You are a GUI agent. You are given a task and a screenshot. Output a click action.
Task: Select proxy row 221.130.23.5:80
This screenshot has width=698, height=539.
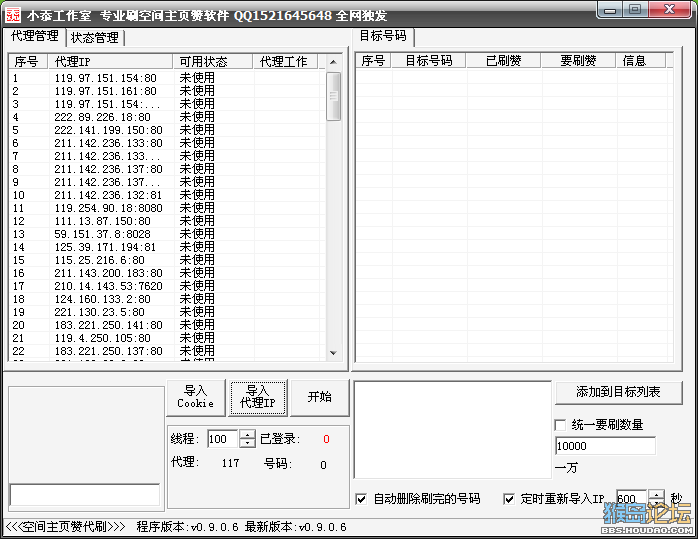pyautogui.click(x=167, y=312)
